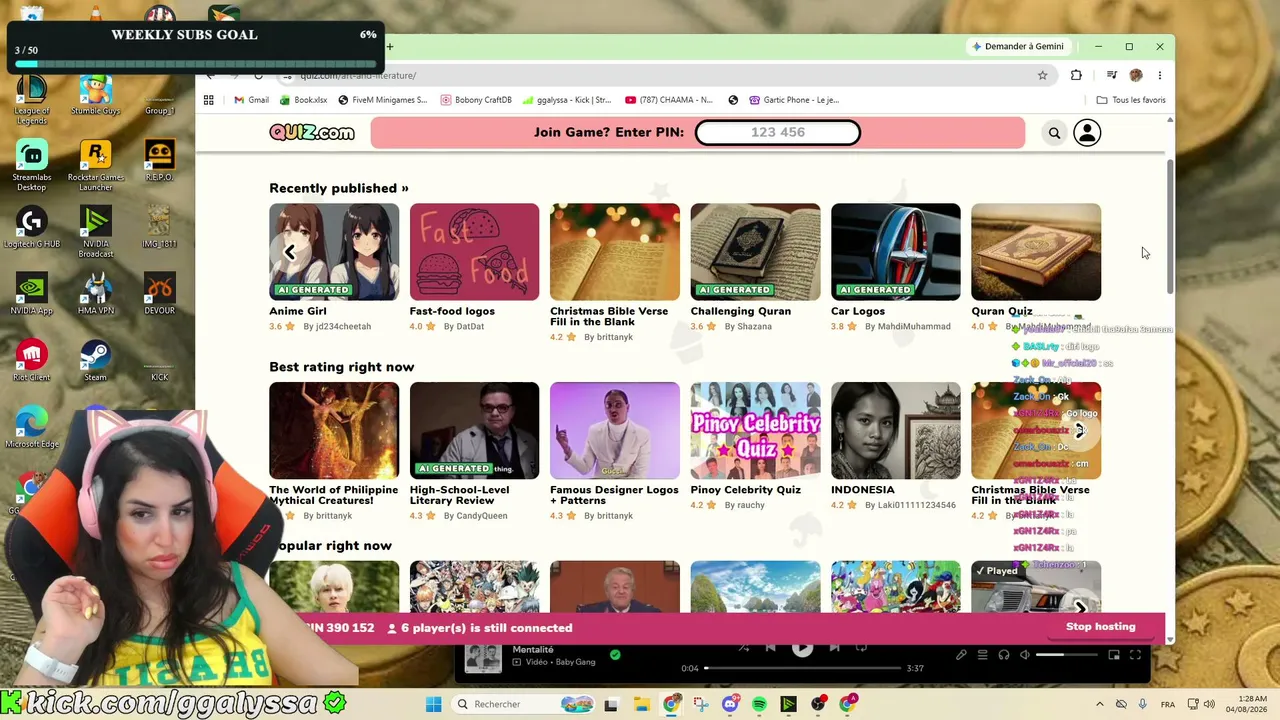Open the Gmail bookmark
Image resolution: width=1280 pixels, height=720 pixels.
pyautogui.click(x=251, y=100)
